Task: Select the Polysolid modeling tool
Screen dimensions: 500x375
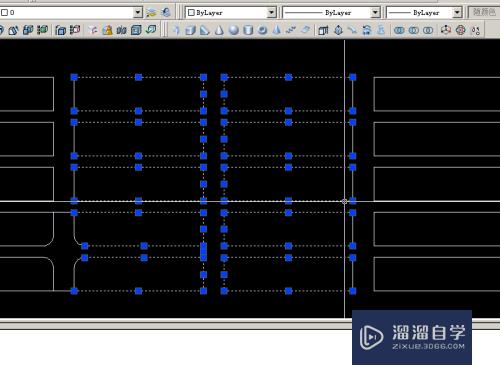Action: coord(176,30)
